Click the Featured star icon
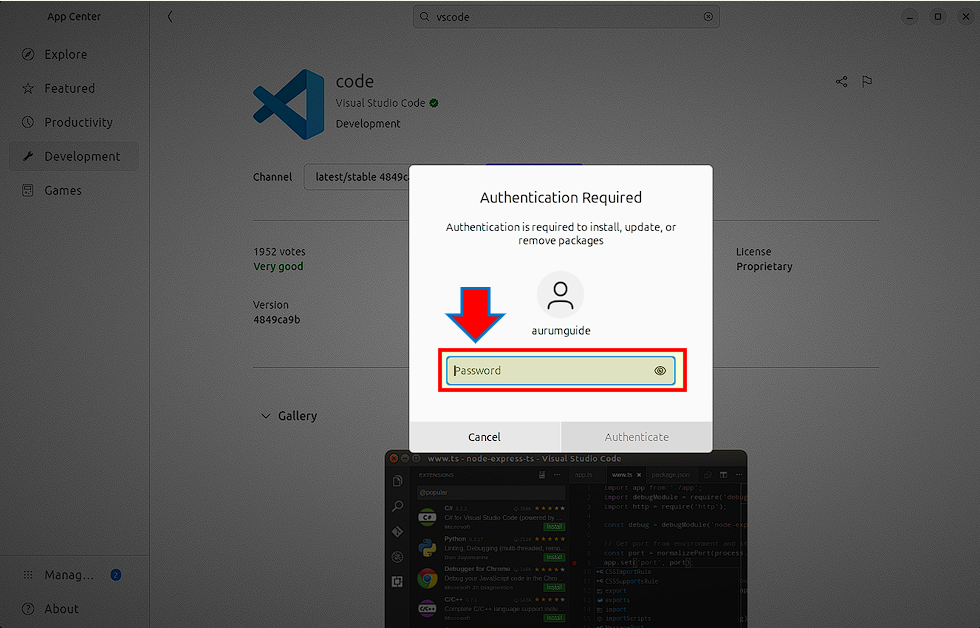The width and height of the screenshot is (980, 628). 28,88
